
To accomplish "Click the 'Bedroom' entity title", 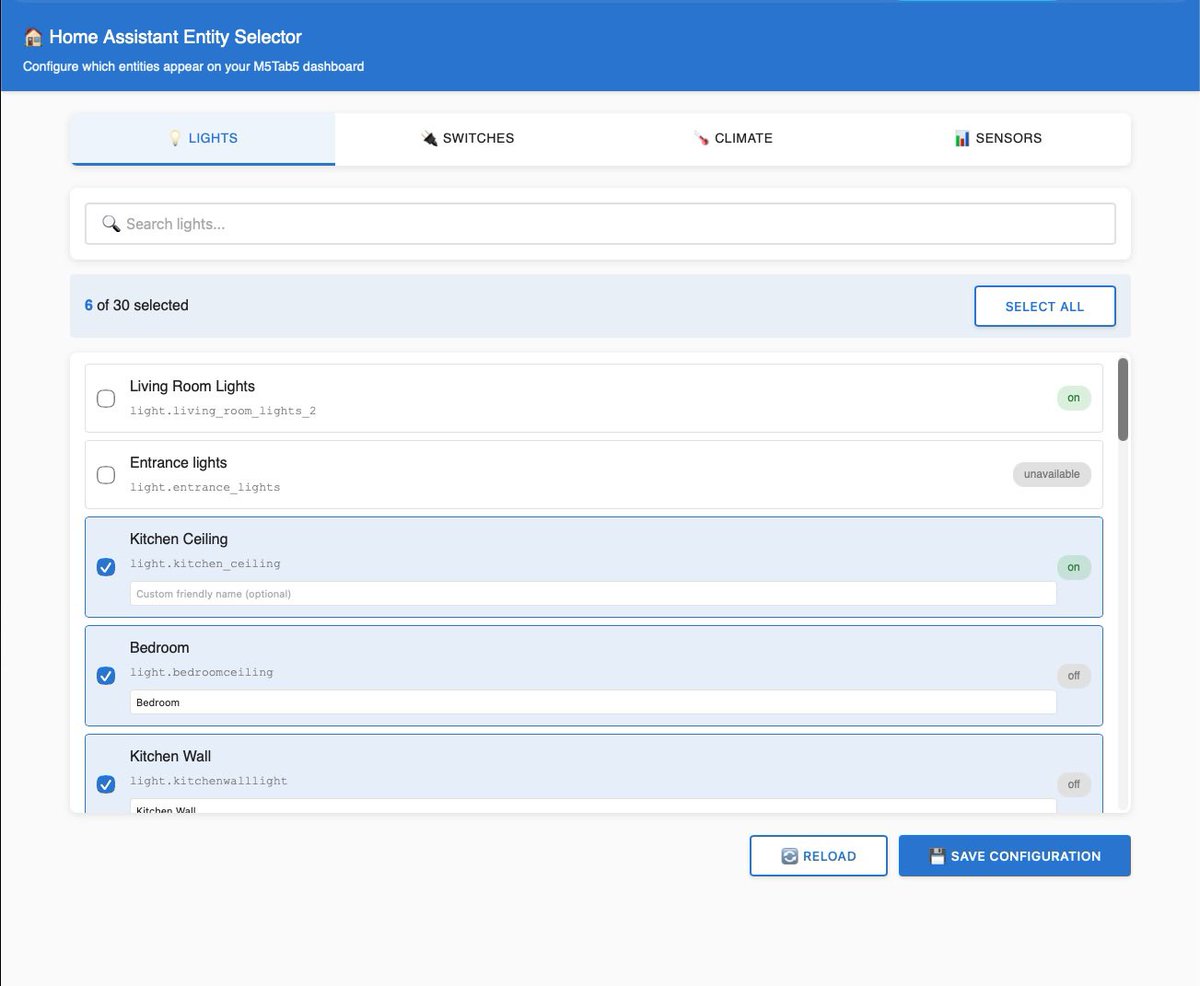I will click(x=160, y=648).
